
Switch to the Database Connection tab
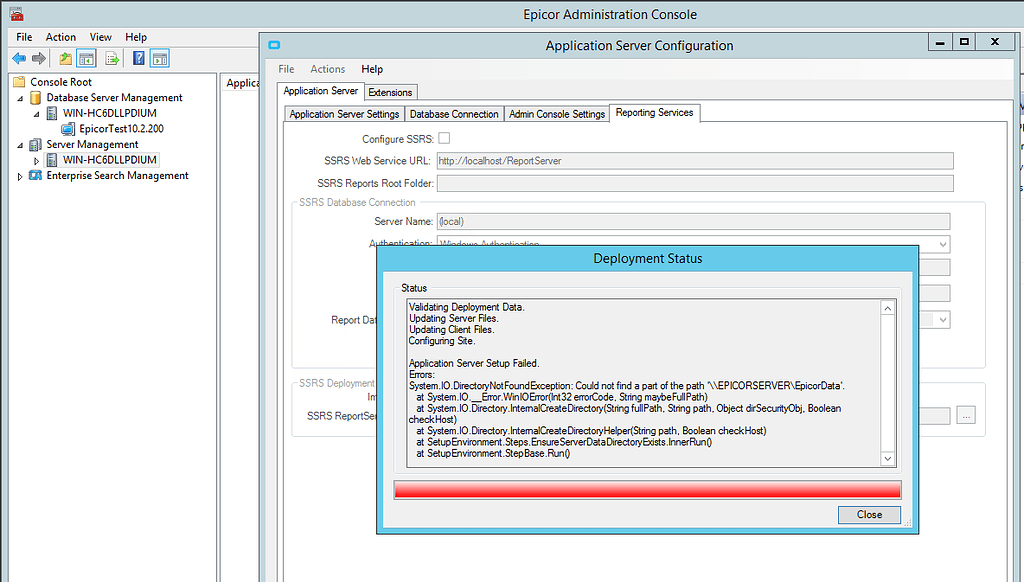pos(454,114)
